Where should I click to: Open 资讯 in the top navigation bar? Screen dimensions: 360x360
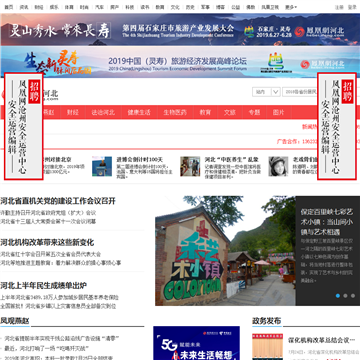24,7
